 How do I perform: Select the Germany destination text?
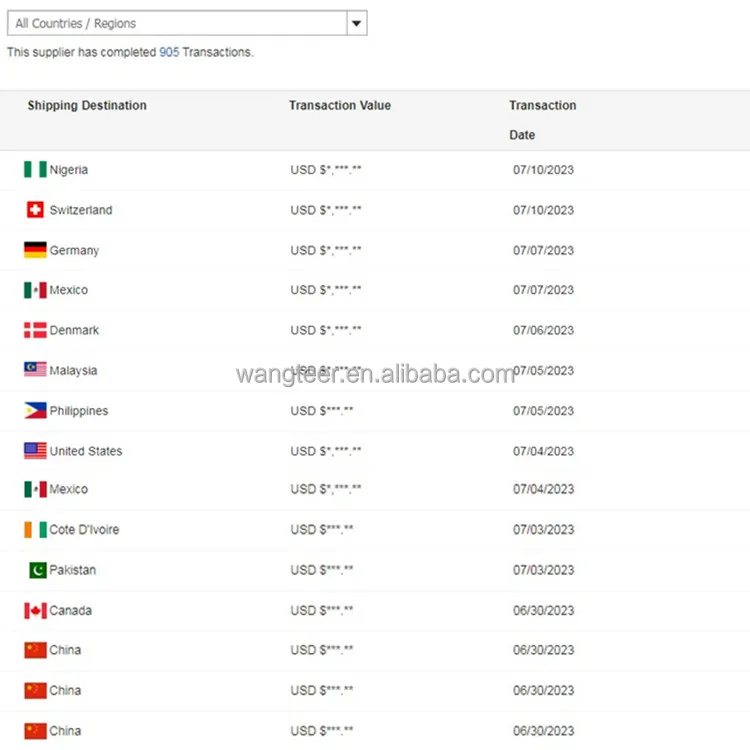coord(74,251)
